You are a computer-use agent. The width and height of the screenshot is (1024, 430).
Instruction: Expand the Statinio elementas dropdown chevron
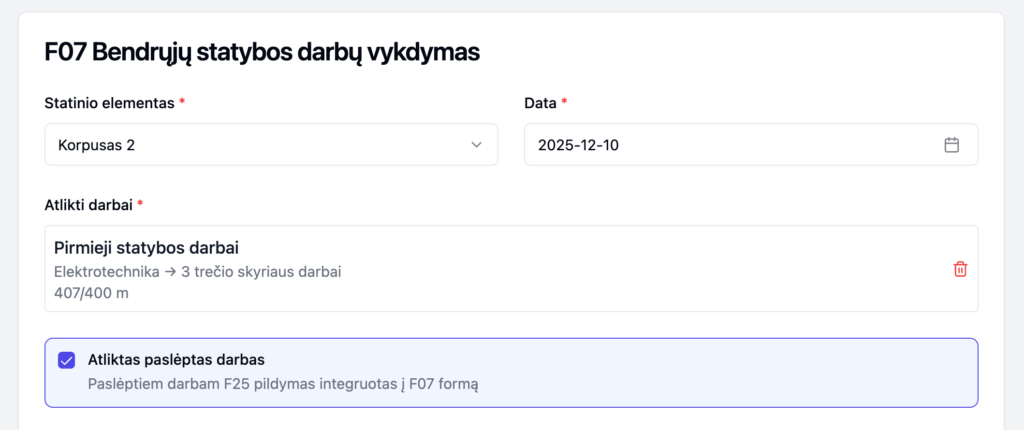(477, 145)
